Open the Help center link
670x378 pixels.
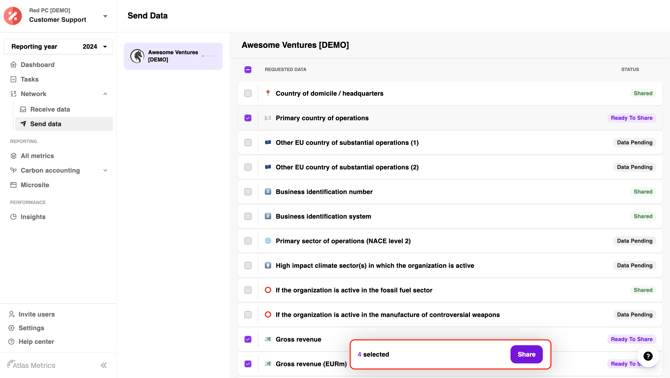tap(36, 342)
